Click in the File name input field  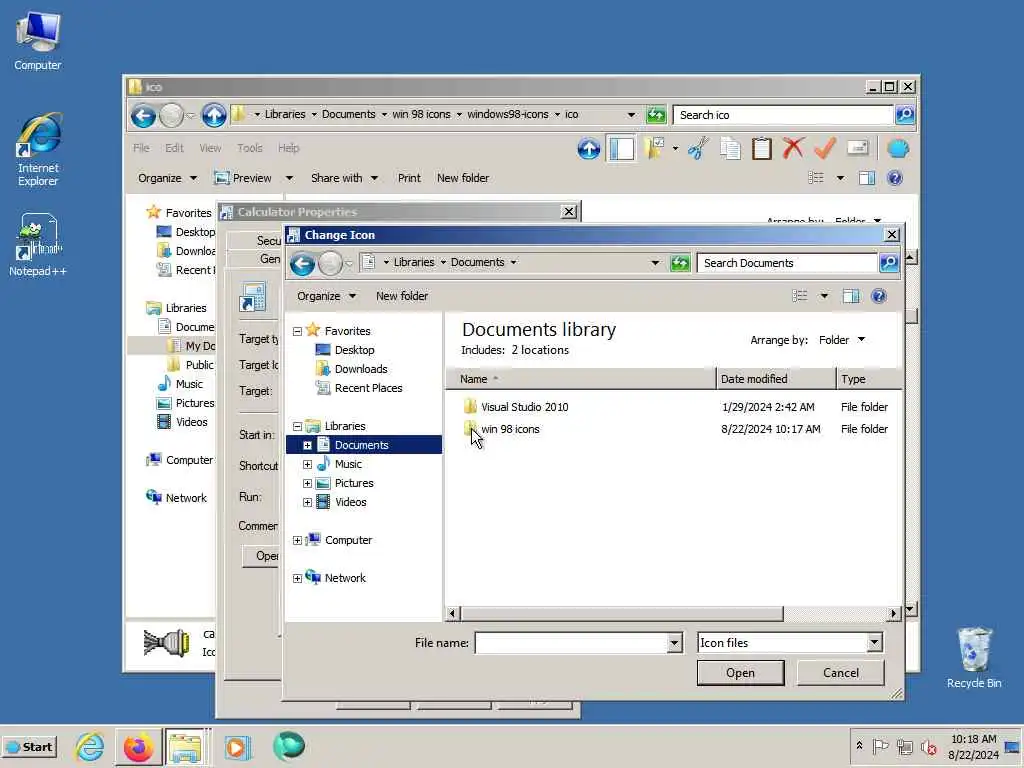coord(571,643)
